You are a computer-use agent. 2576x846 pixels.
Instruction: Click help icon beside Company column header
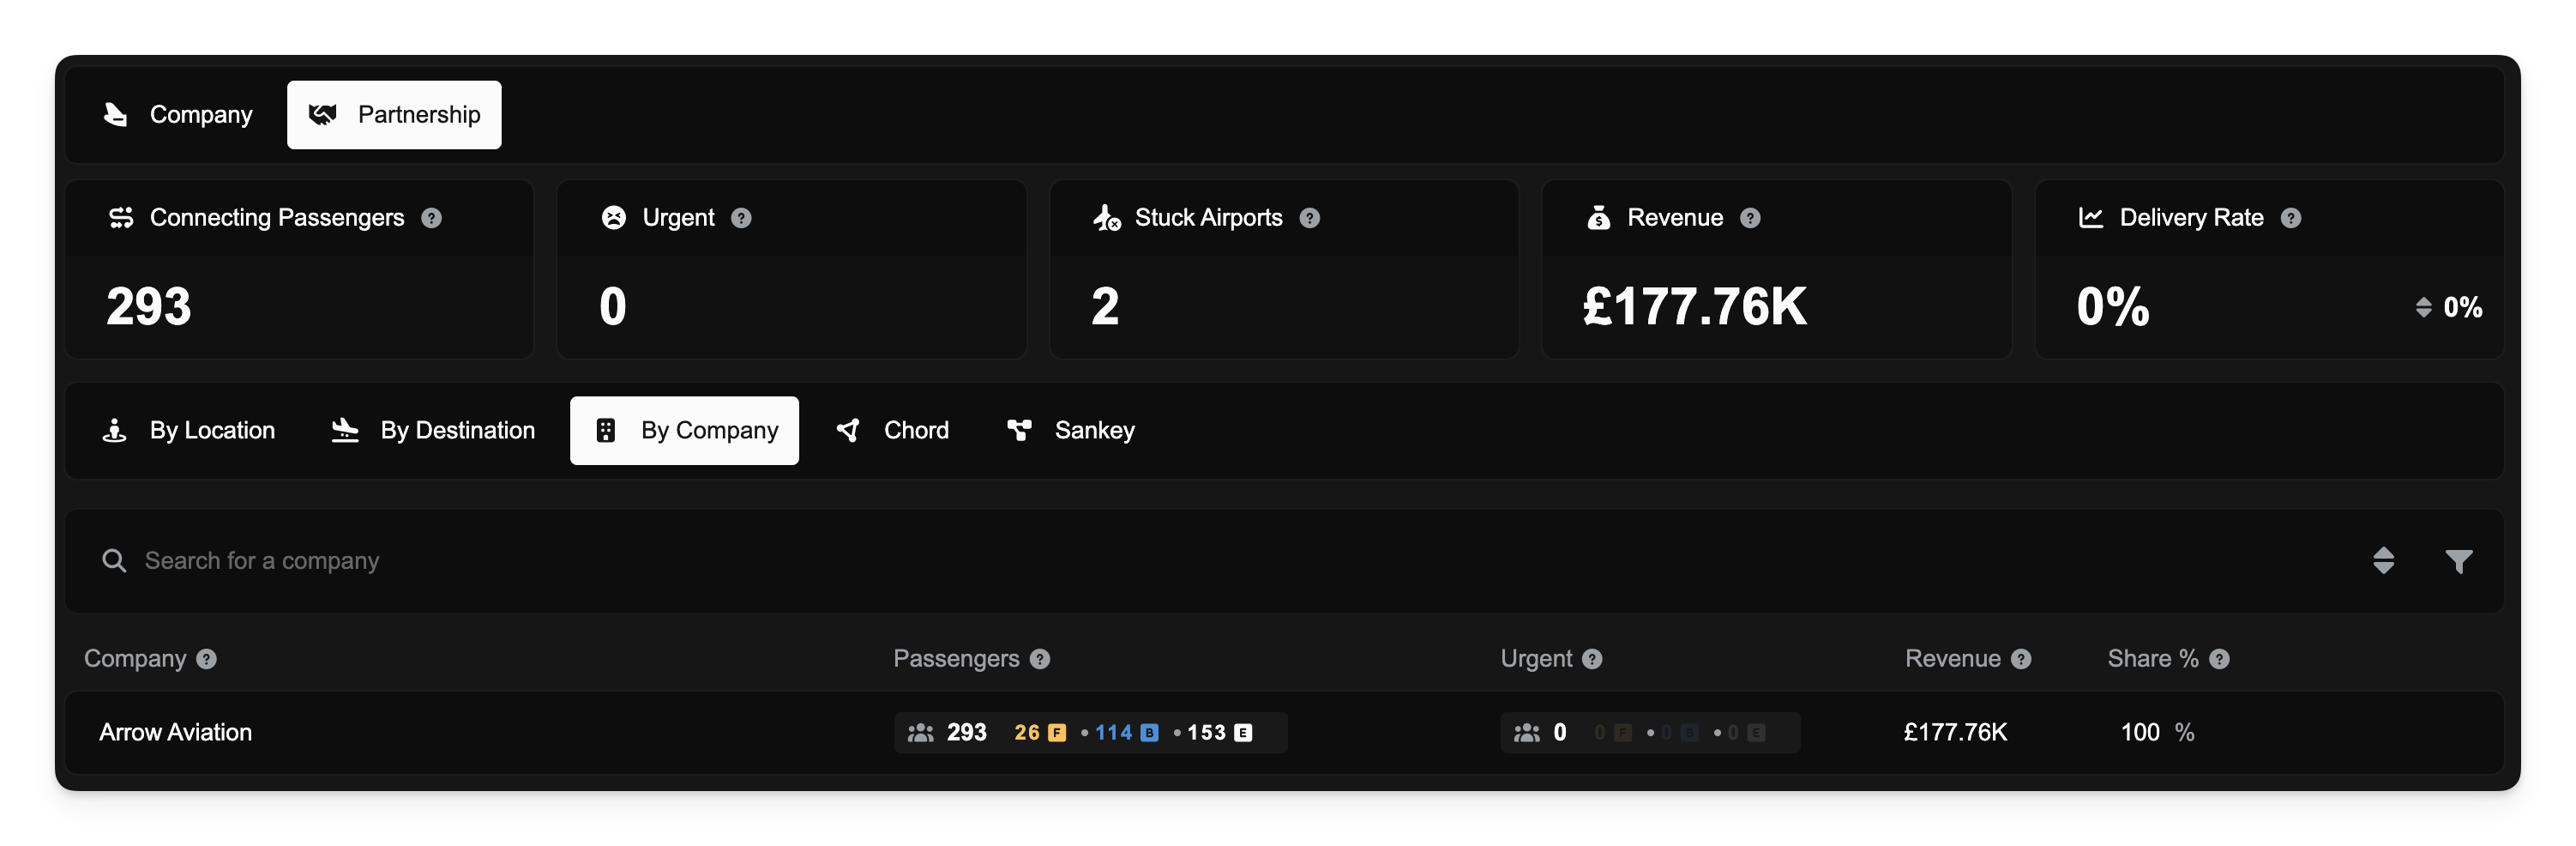tap(206, 659)
